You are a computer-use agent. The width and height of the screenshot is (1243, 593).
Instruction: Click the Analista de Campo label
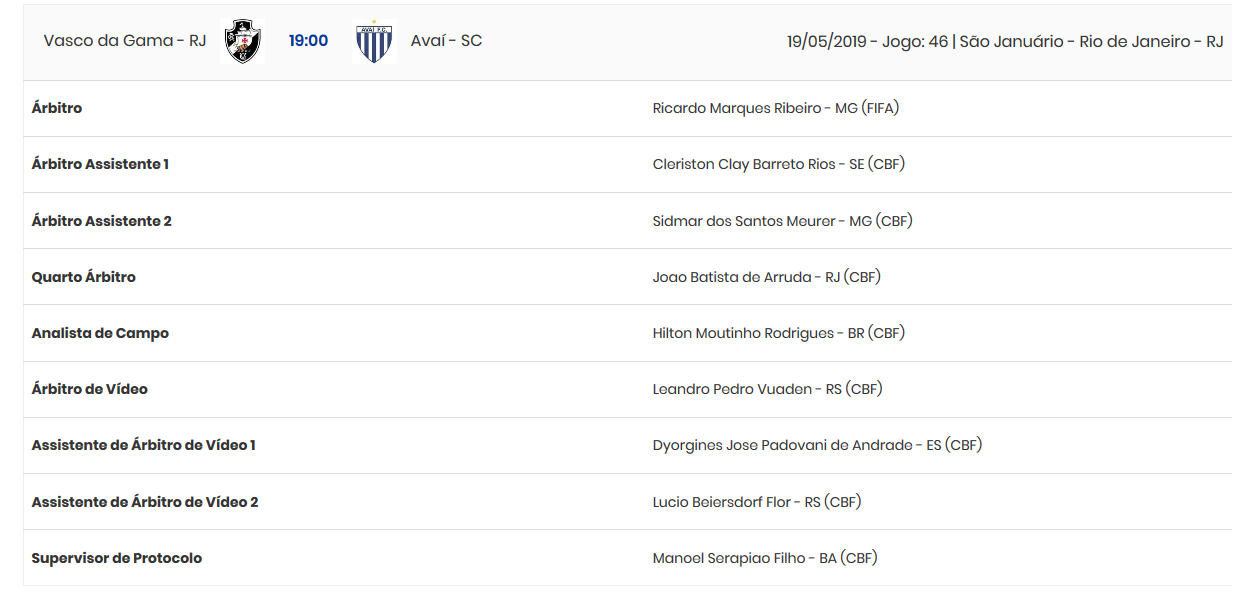100,333
